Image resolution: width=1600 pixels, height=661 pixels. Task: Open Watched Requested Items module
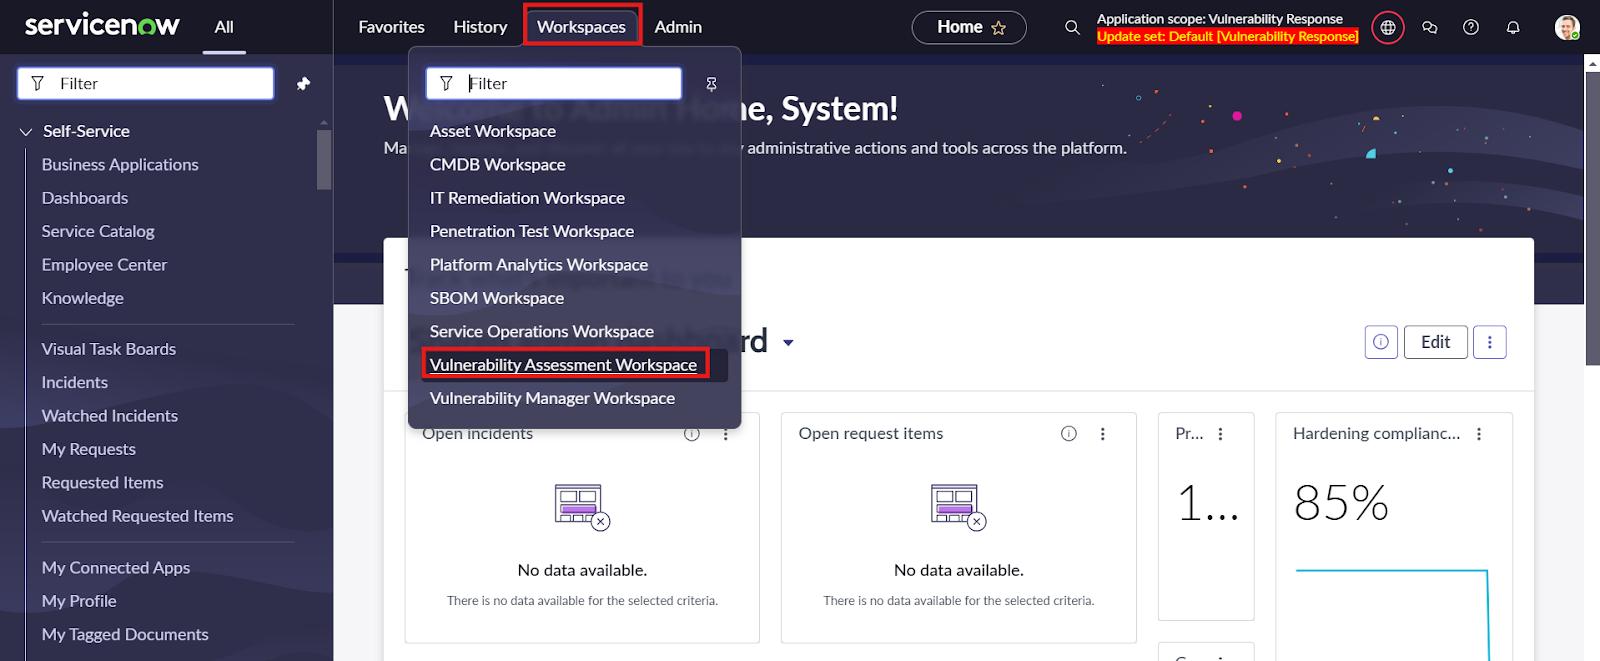click(138, 516)
